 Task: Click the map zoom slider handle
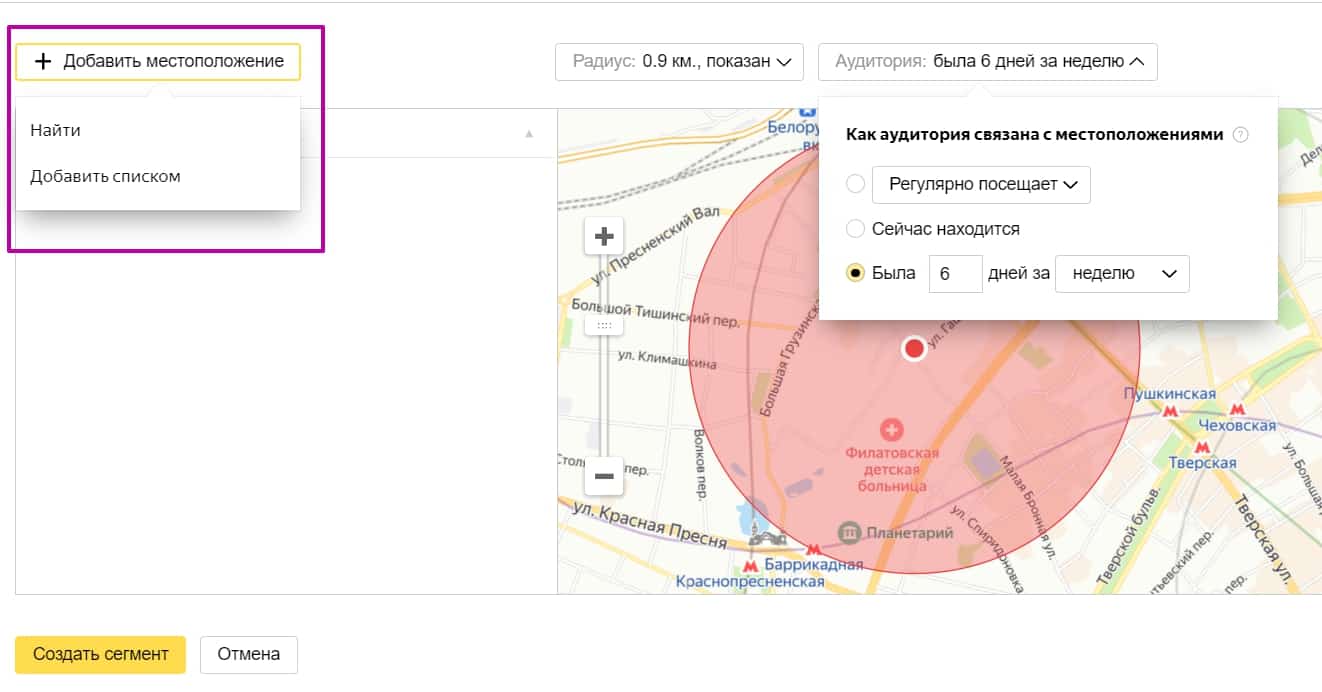[x=604, y=325]
